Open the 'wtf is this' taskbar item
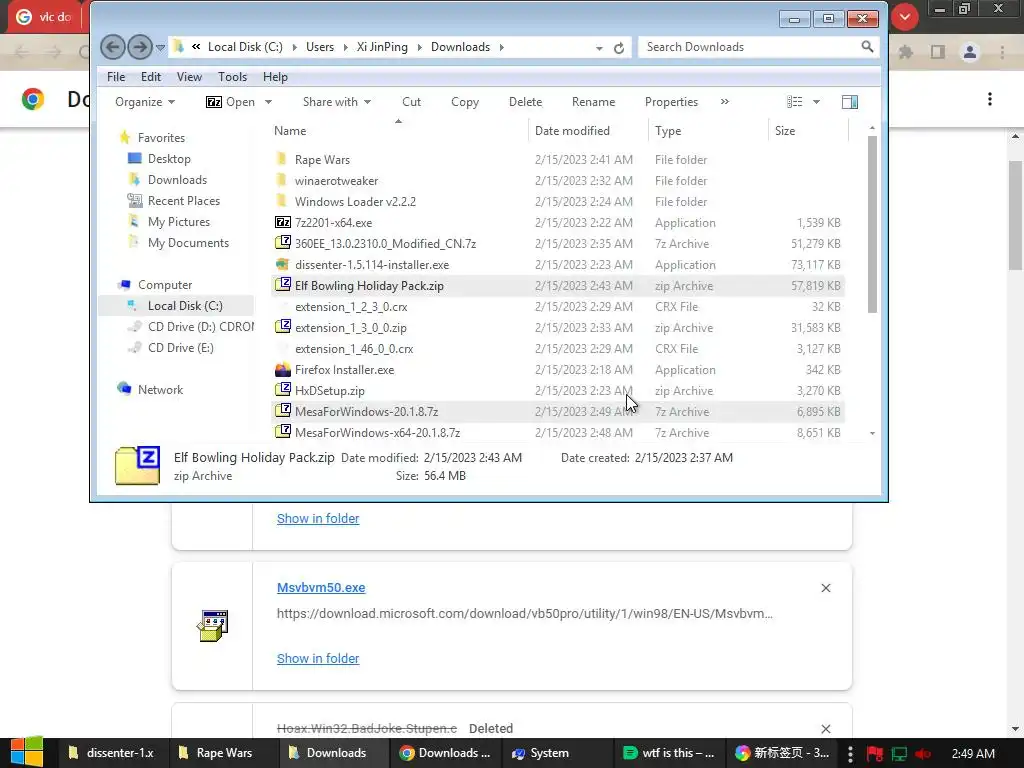 pos(668,753)
